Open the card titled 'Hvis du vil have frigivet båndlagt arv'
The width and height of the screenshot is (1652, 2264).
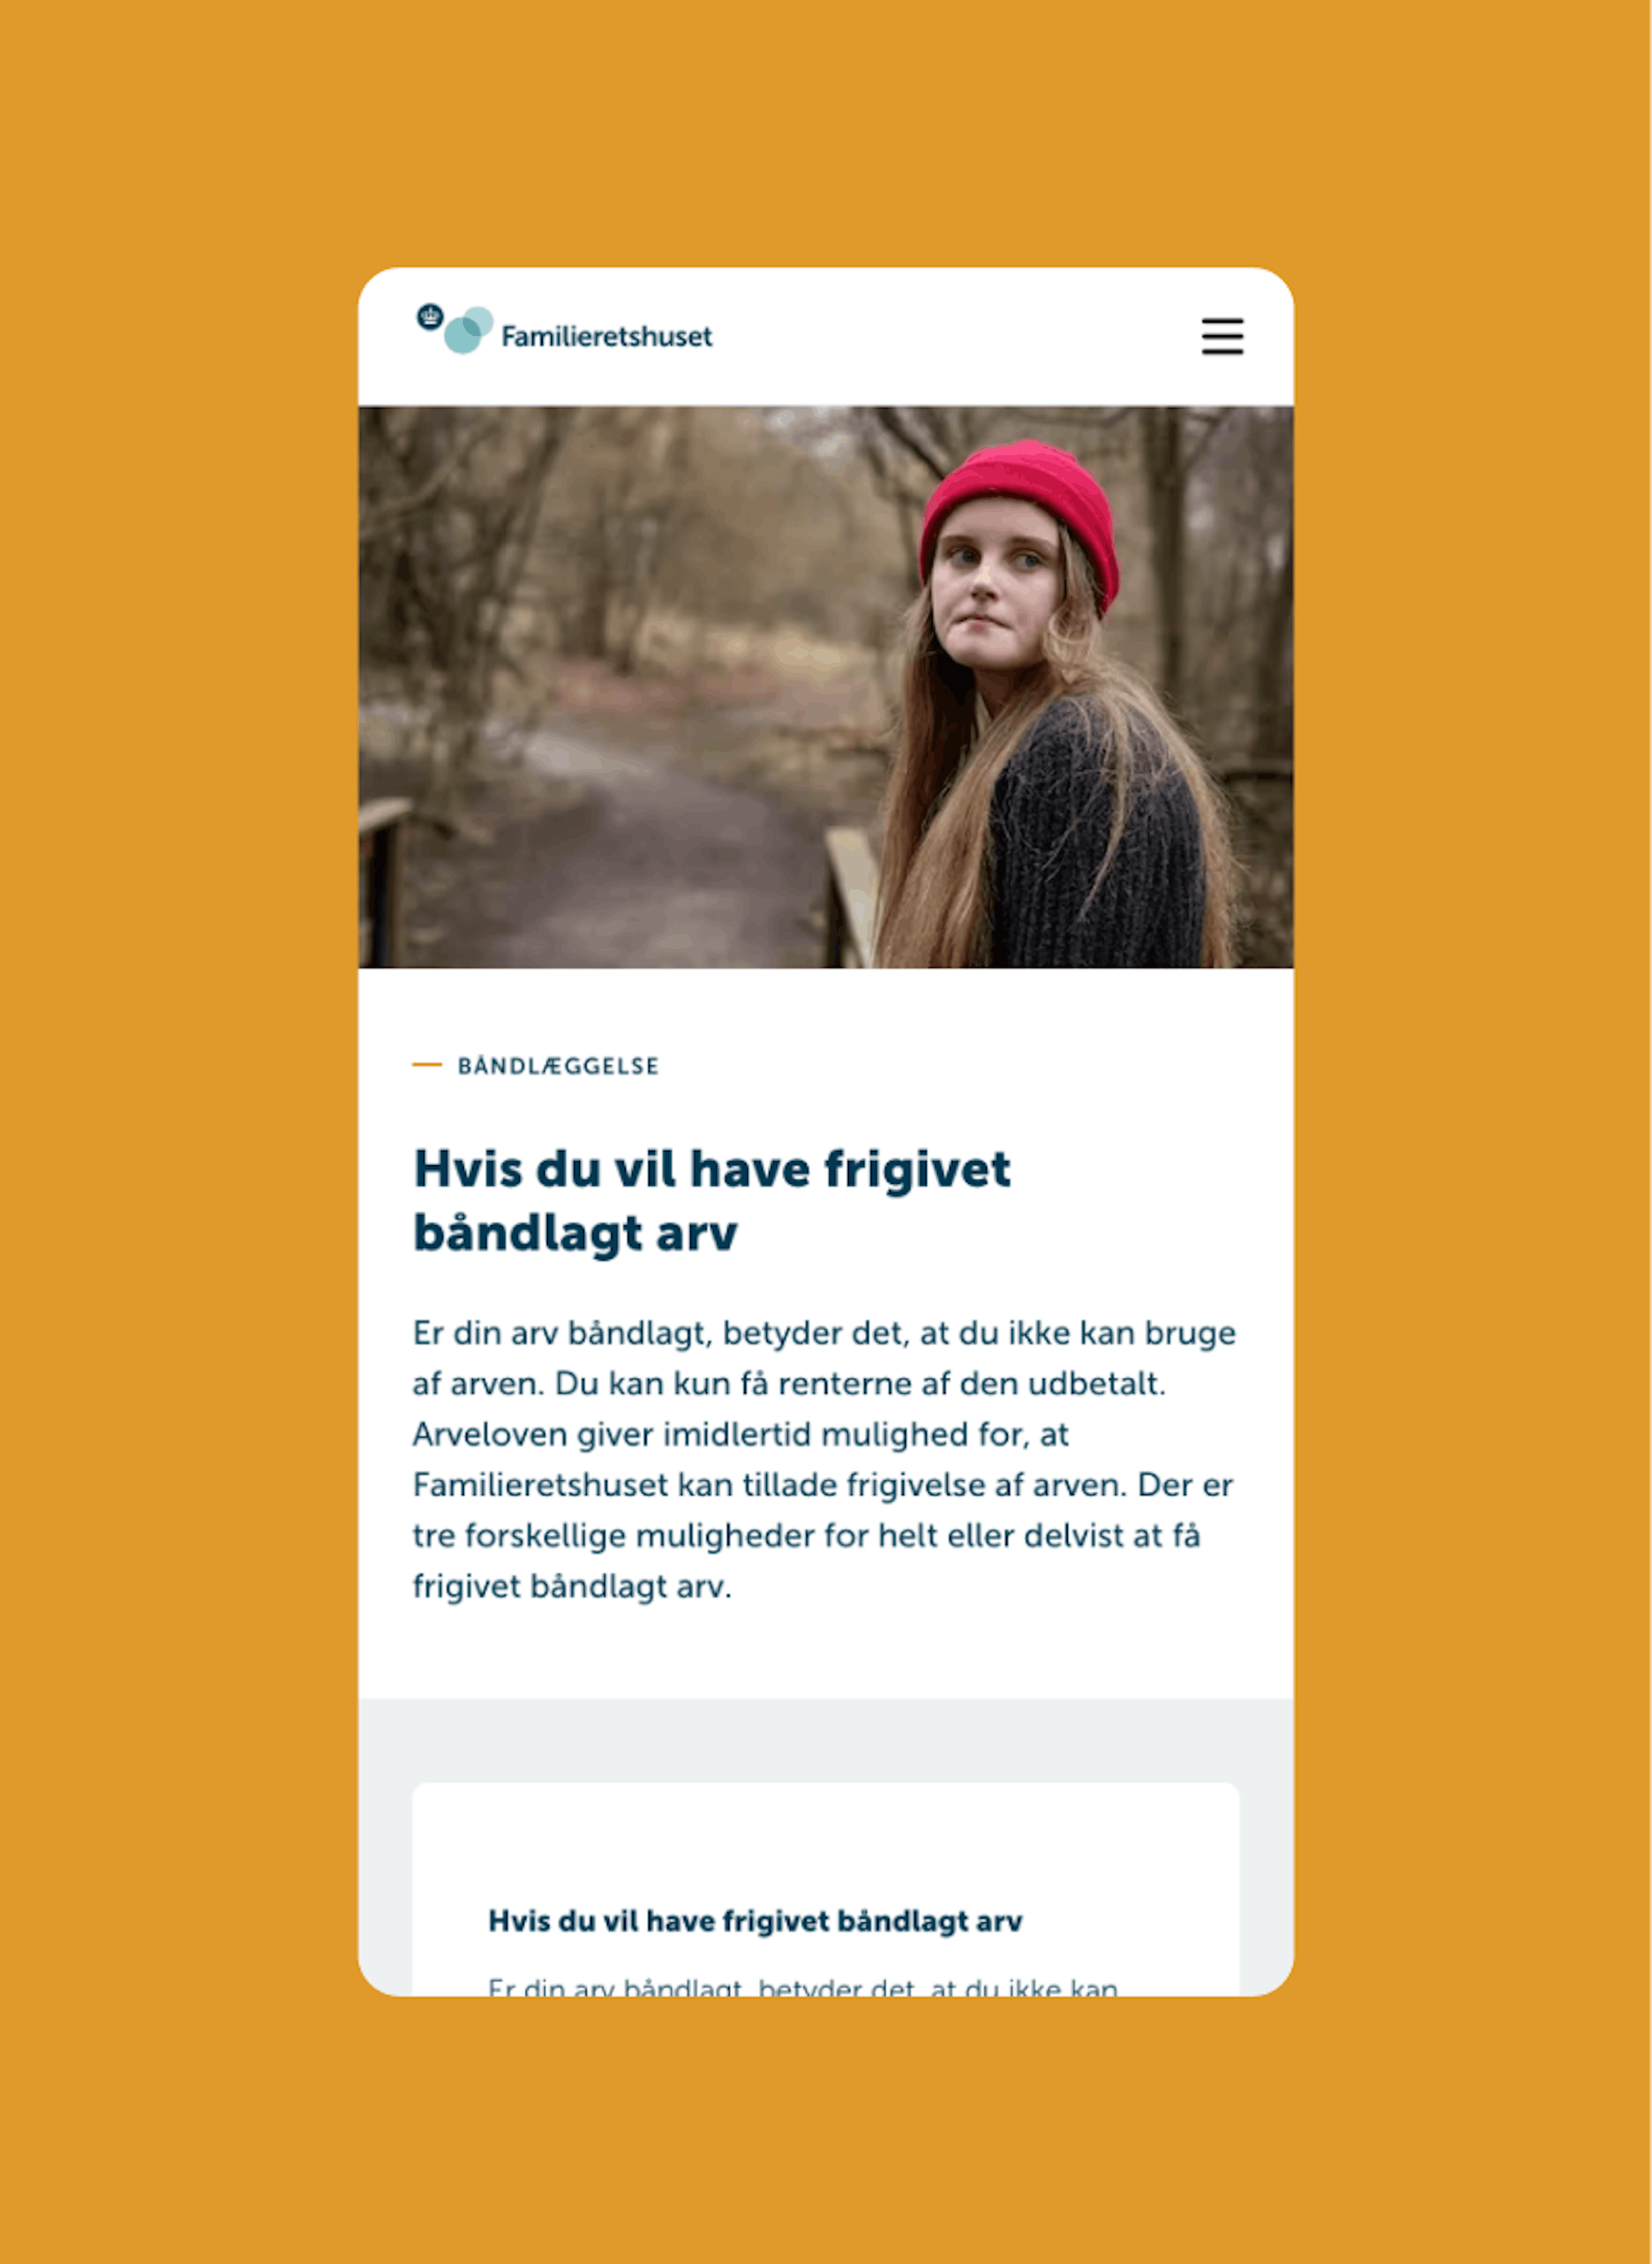[755, 1921]
